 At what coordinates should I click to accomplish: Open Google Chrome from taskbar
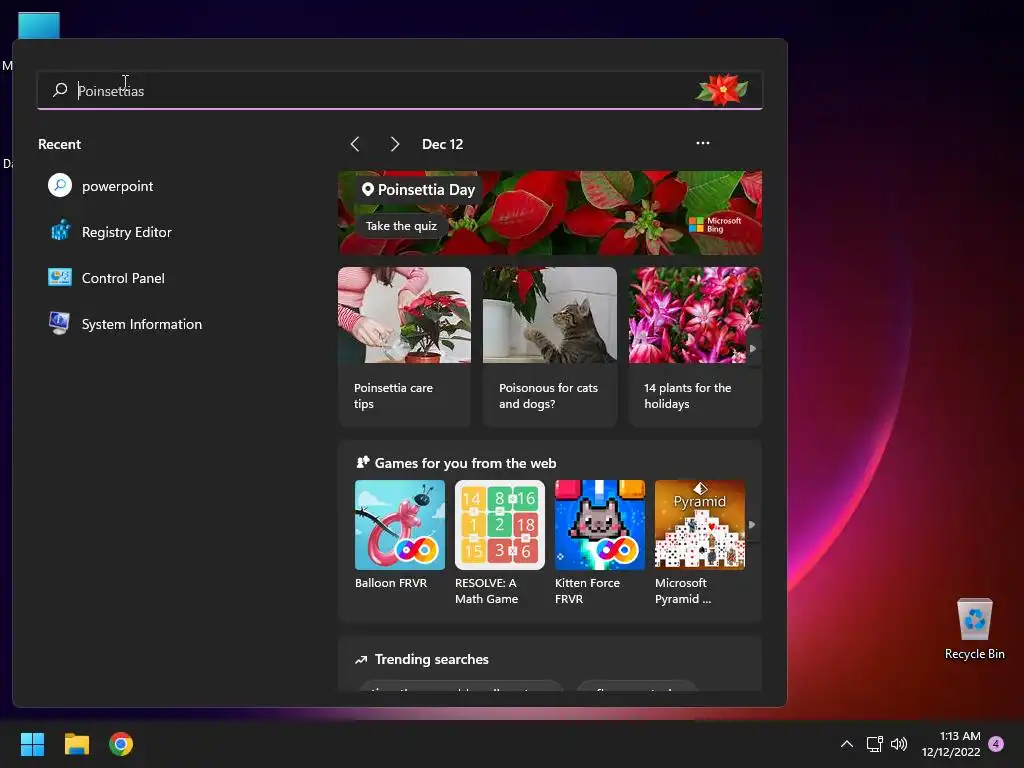[x=121, y=744]
